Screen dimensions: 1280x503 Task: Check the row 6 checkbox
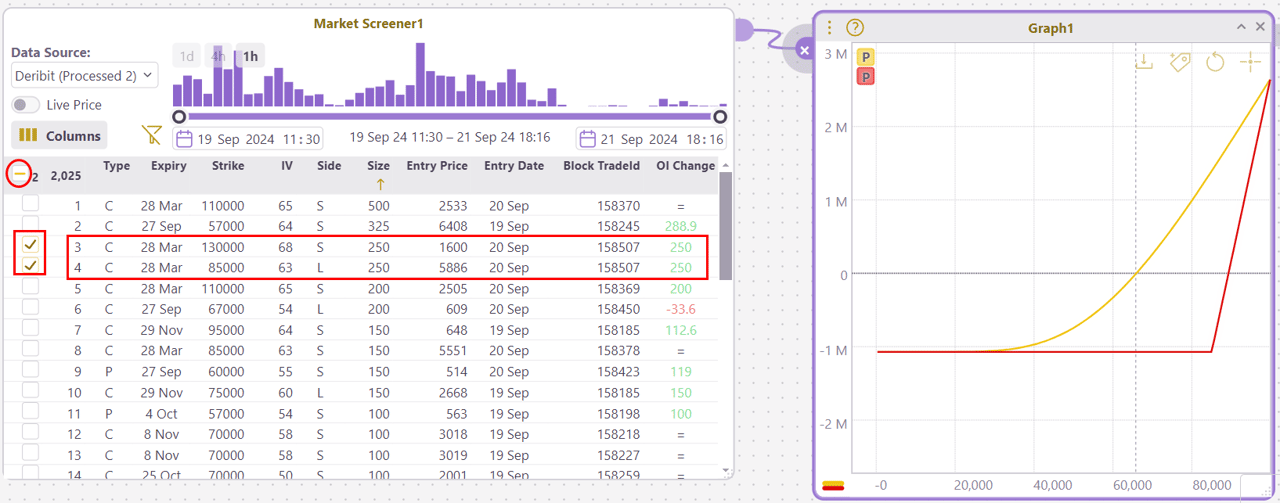[x=30, y=308]
